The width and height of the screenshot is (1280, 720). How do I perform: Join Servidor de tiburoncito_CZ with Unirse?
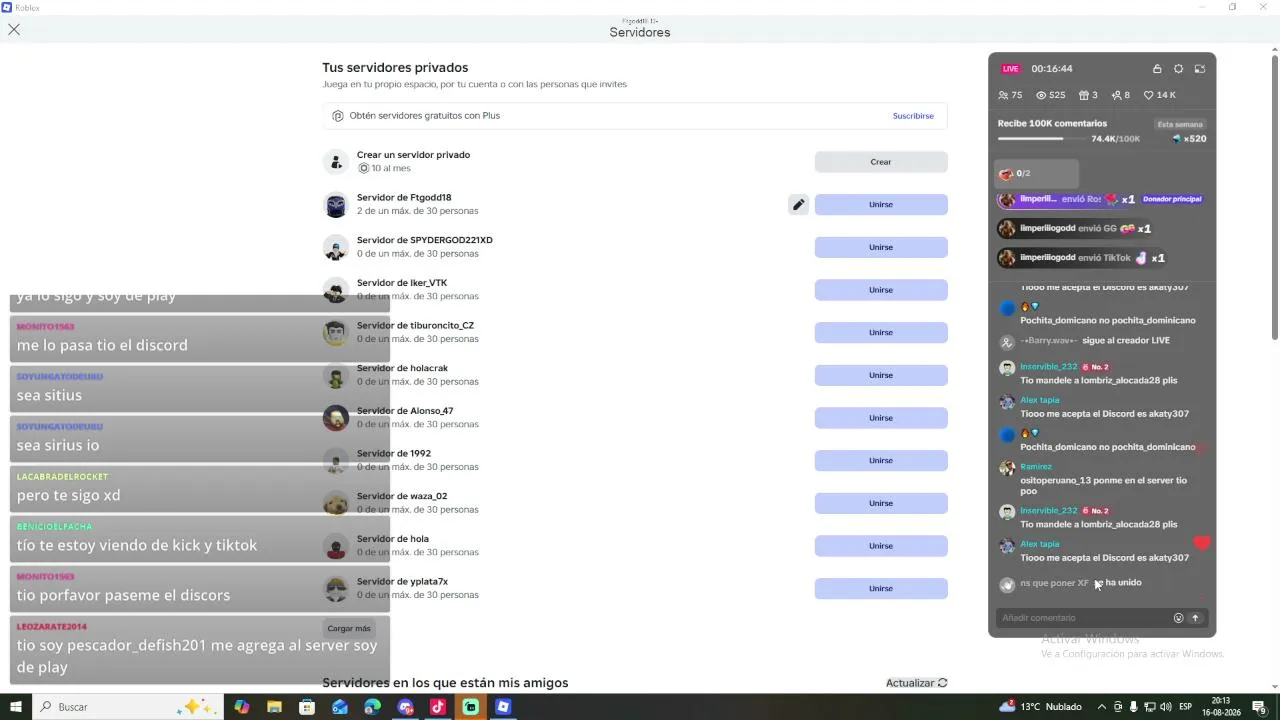[x=881, y=332]
